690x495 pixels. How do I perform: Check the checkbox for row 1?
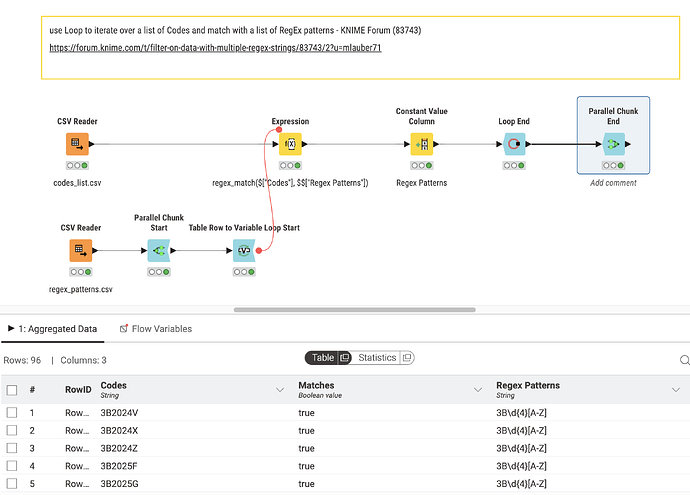tap(12, 413)
